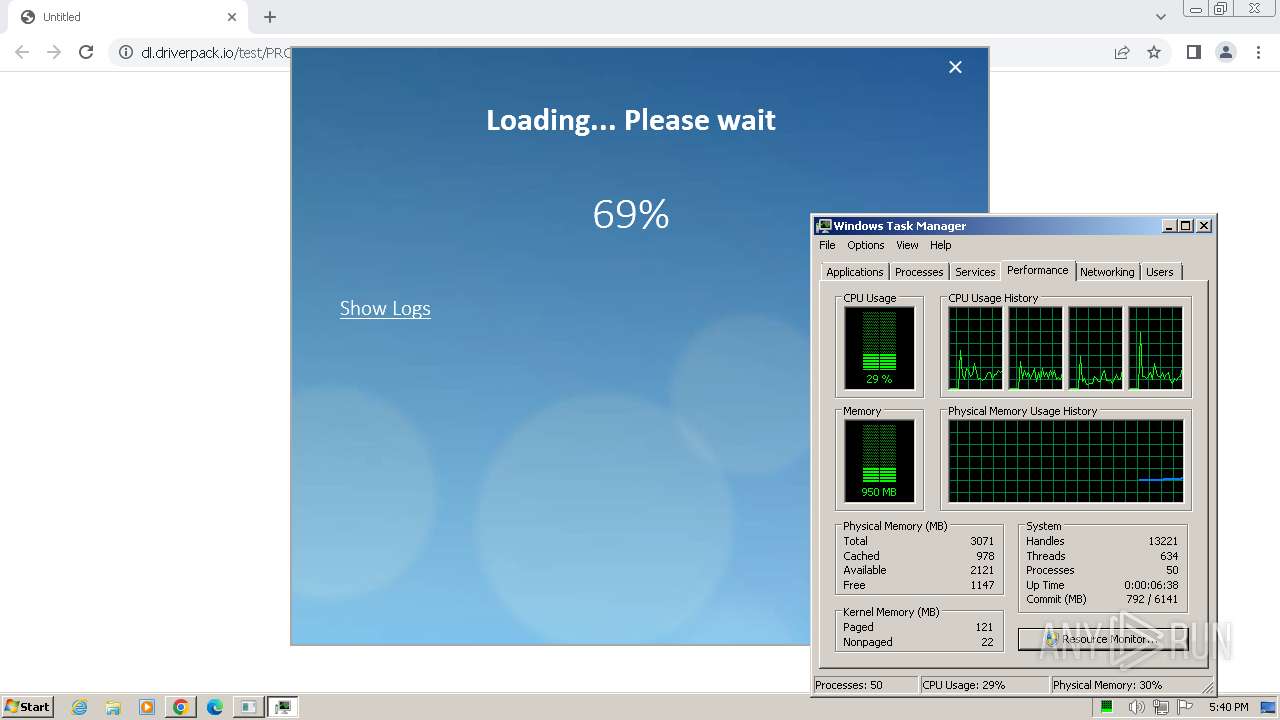Image resolution: width=1280 pixels, height=720 pixels.
Task: Launch Internet Explorer from taskbar
Action: coord(79,707)
